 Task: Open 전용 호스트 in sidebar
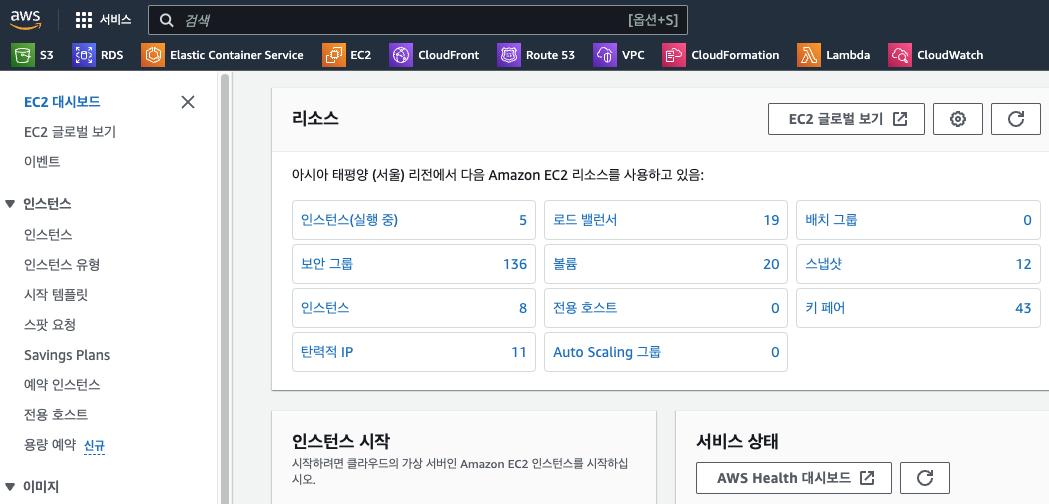click(56, 414)
